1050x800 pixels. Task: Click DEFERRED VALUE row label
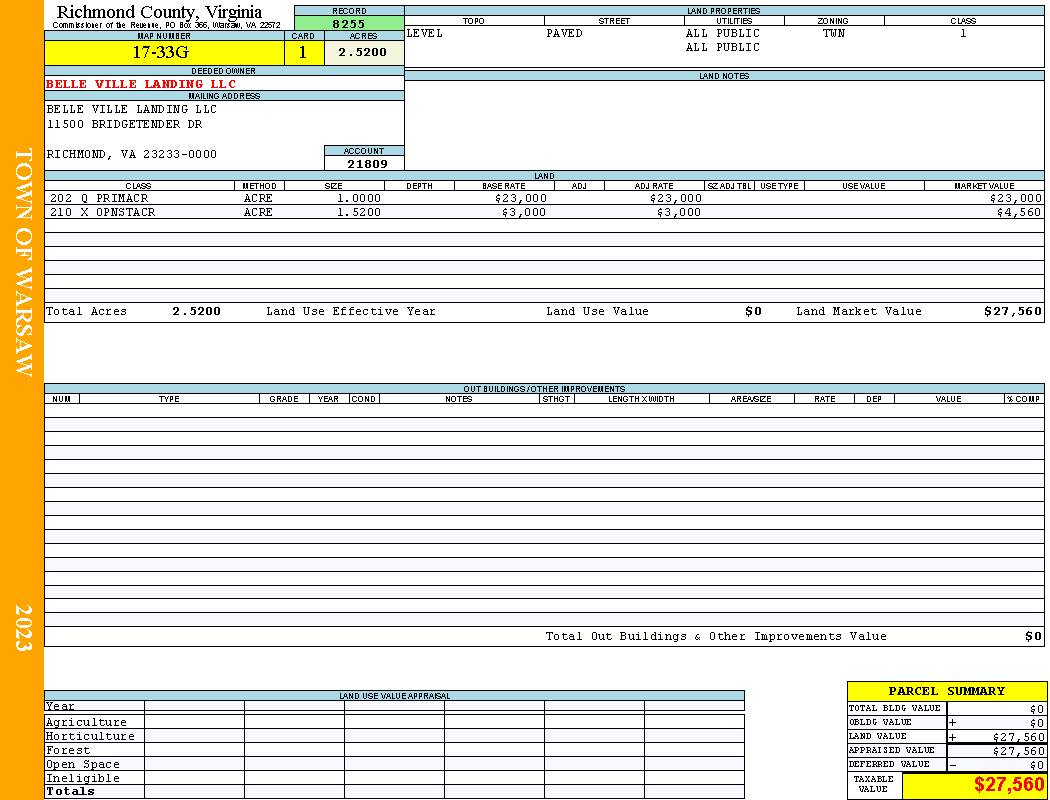point(889,765)
